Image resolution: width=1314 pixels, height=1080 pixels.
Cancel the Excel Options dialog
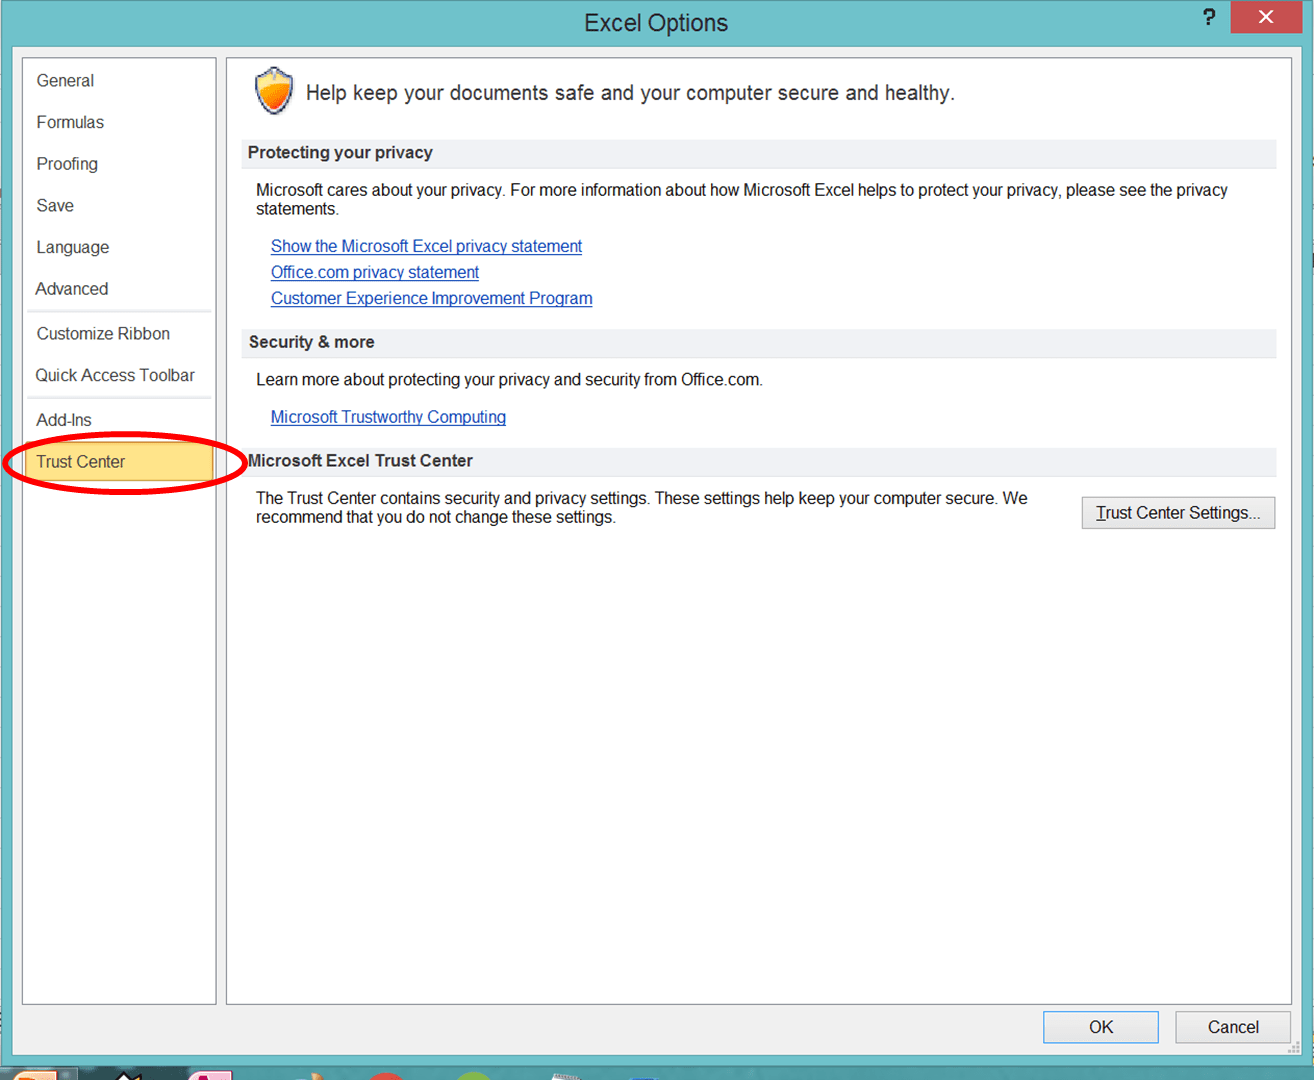[1233, 1027]
